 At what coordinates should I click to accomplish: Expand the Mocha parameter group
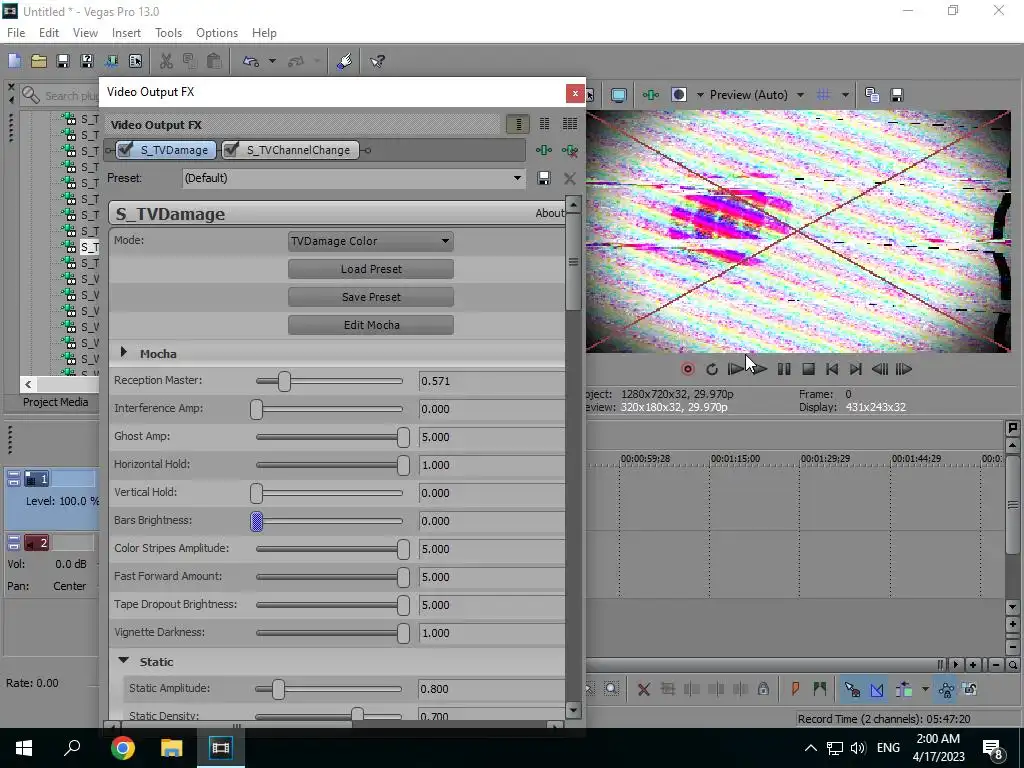coord(123,353)
